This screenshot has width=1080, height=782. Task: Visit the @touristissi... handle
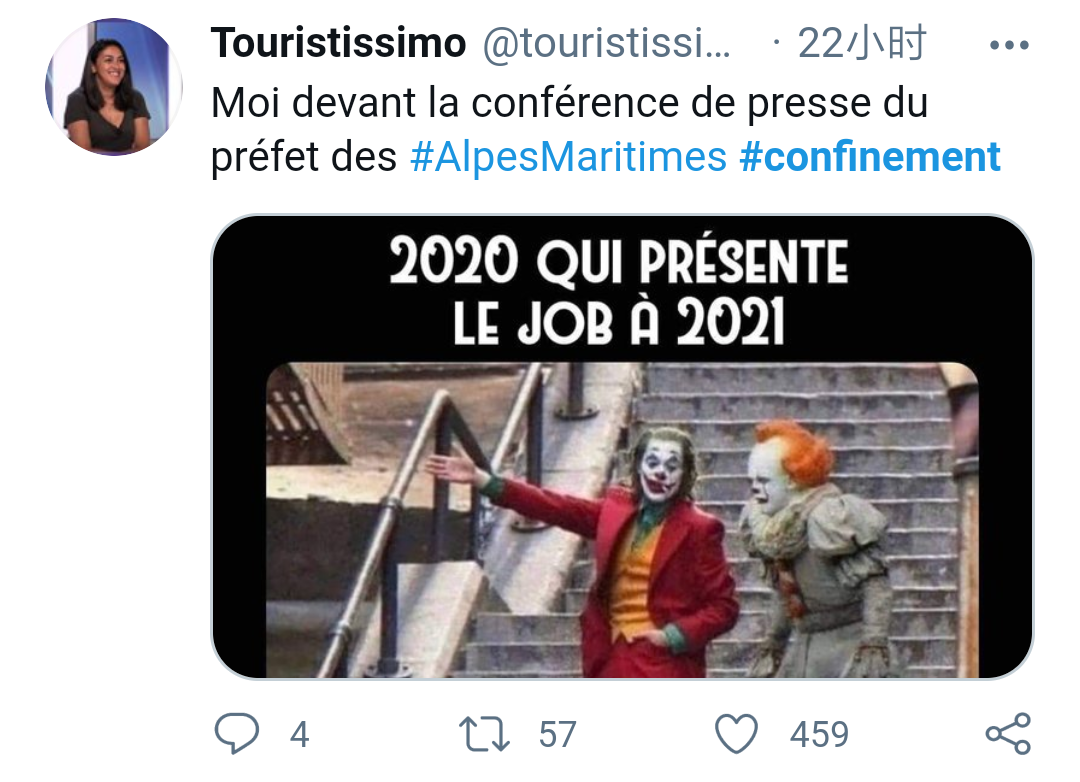coord(606,43)
